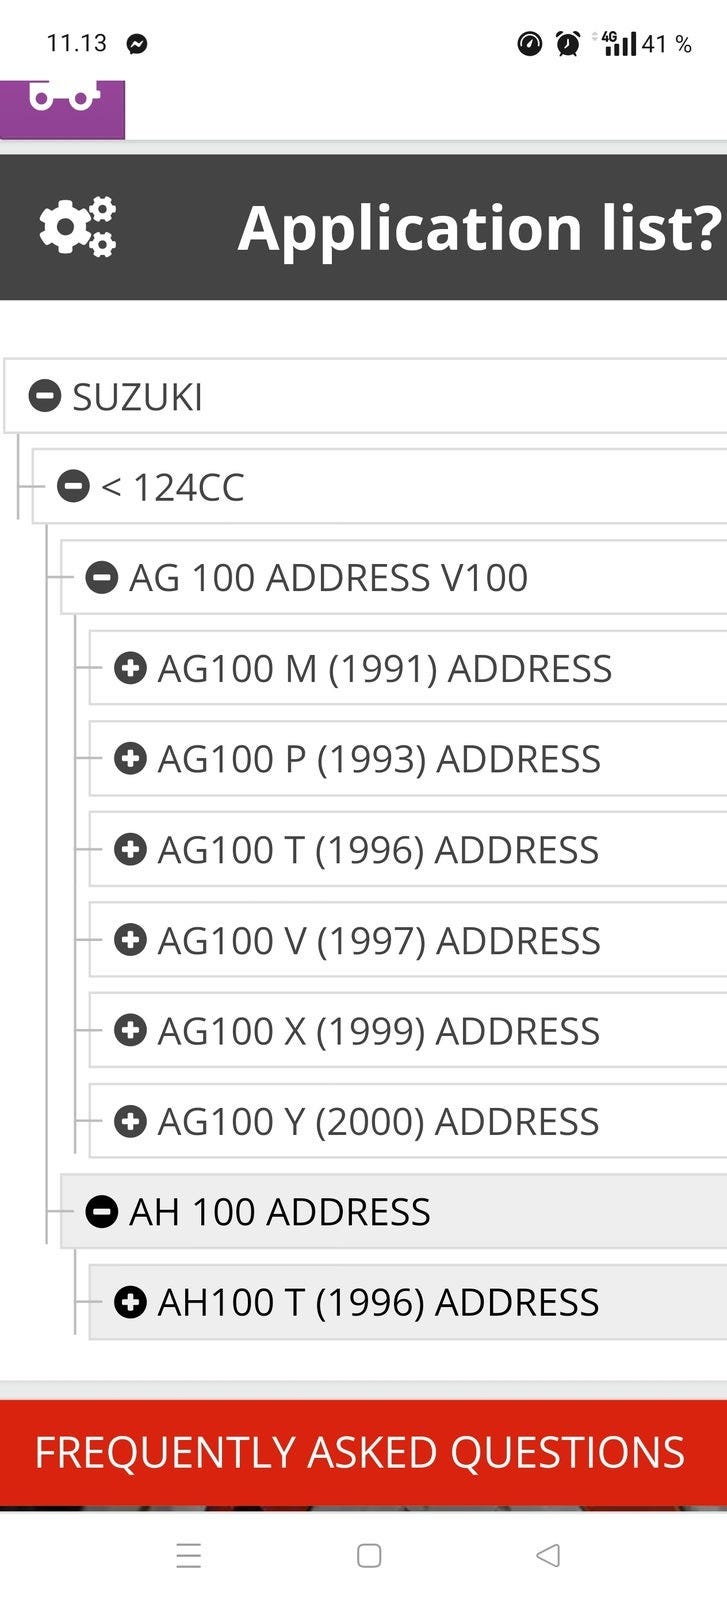Select AG100 T (1996) ADDRESS row
The image size is (727, 1600).
pos(378,850)
